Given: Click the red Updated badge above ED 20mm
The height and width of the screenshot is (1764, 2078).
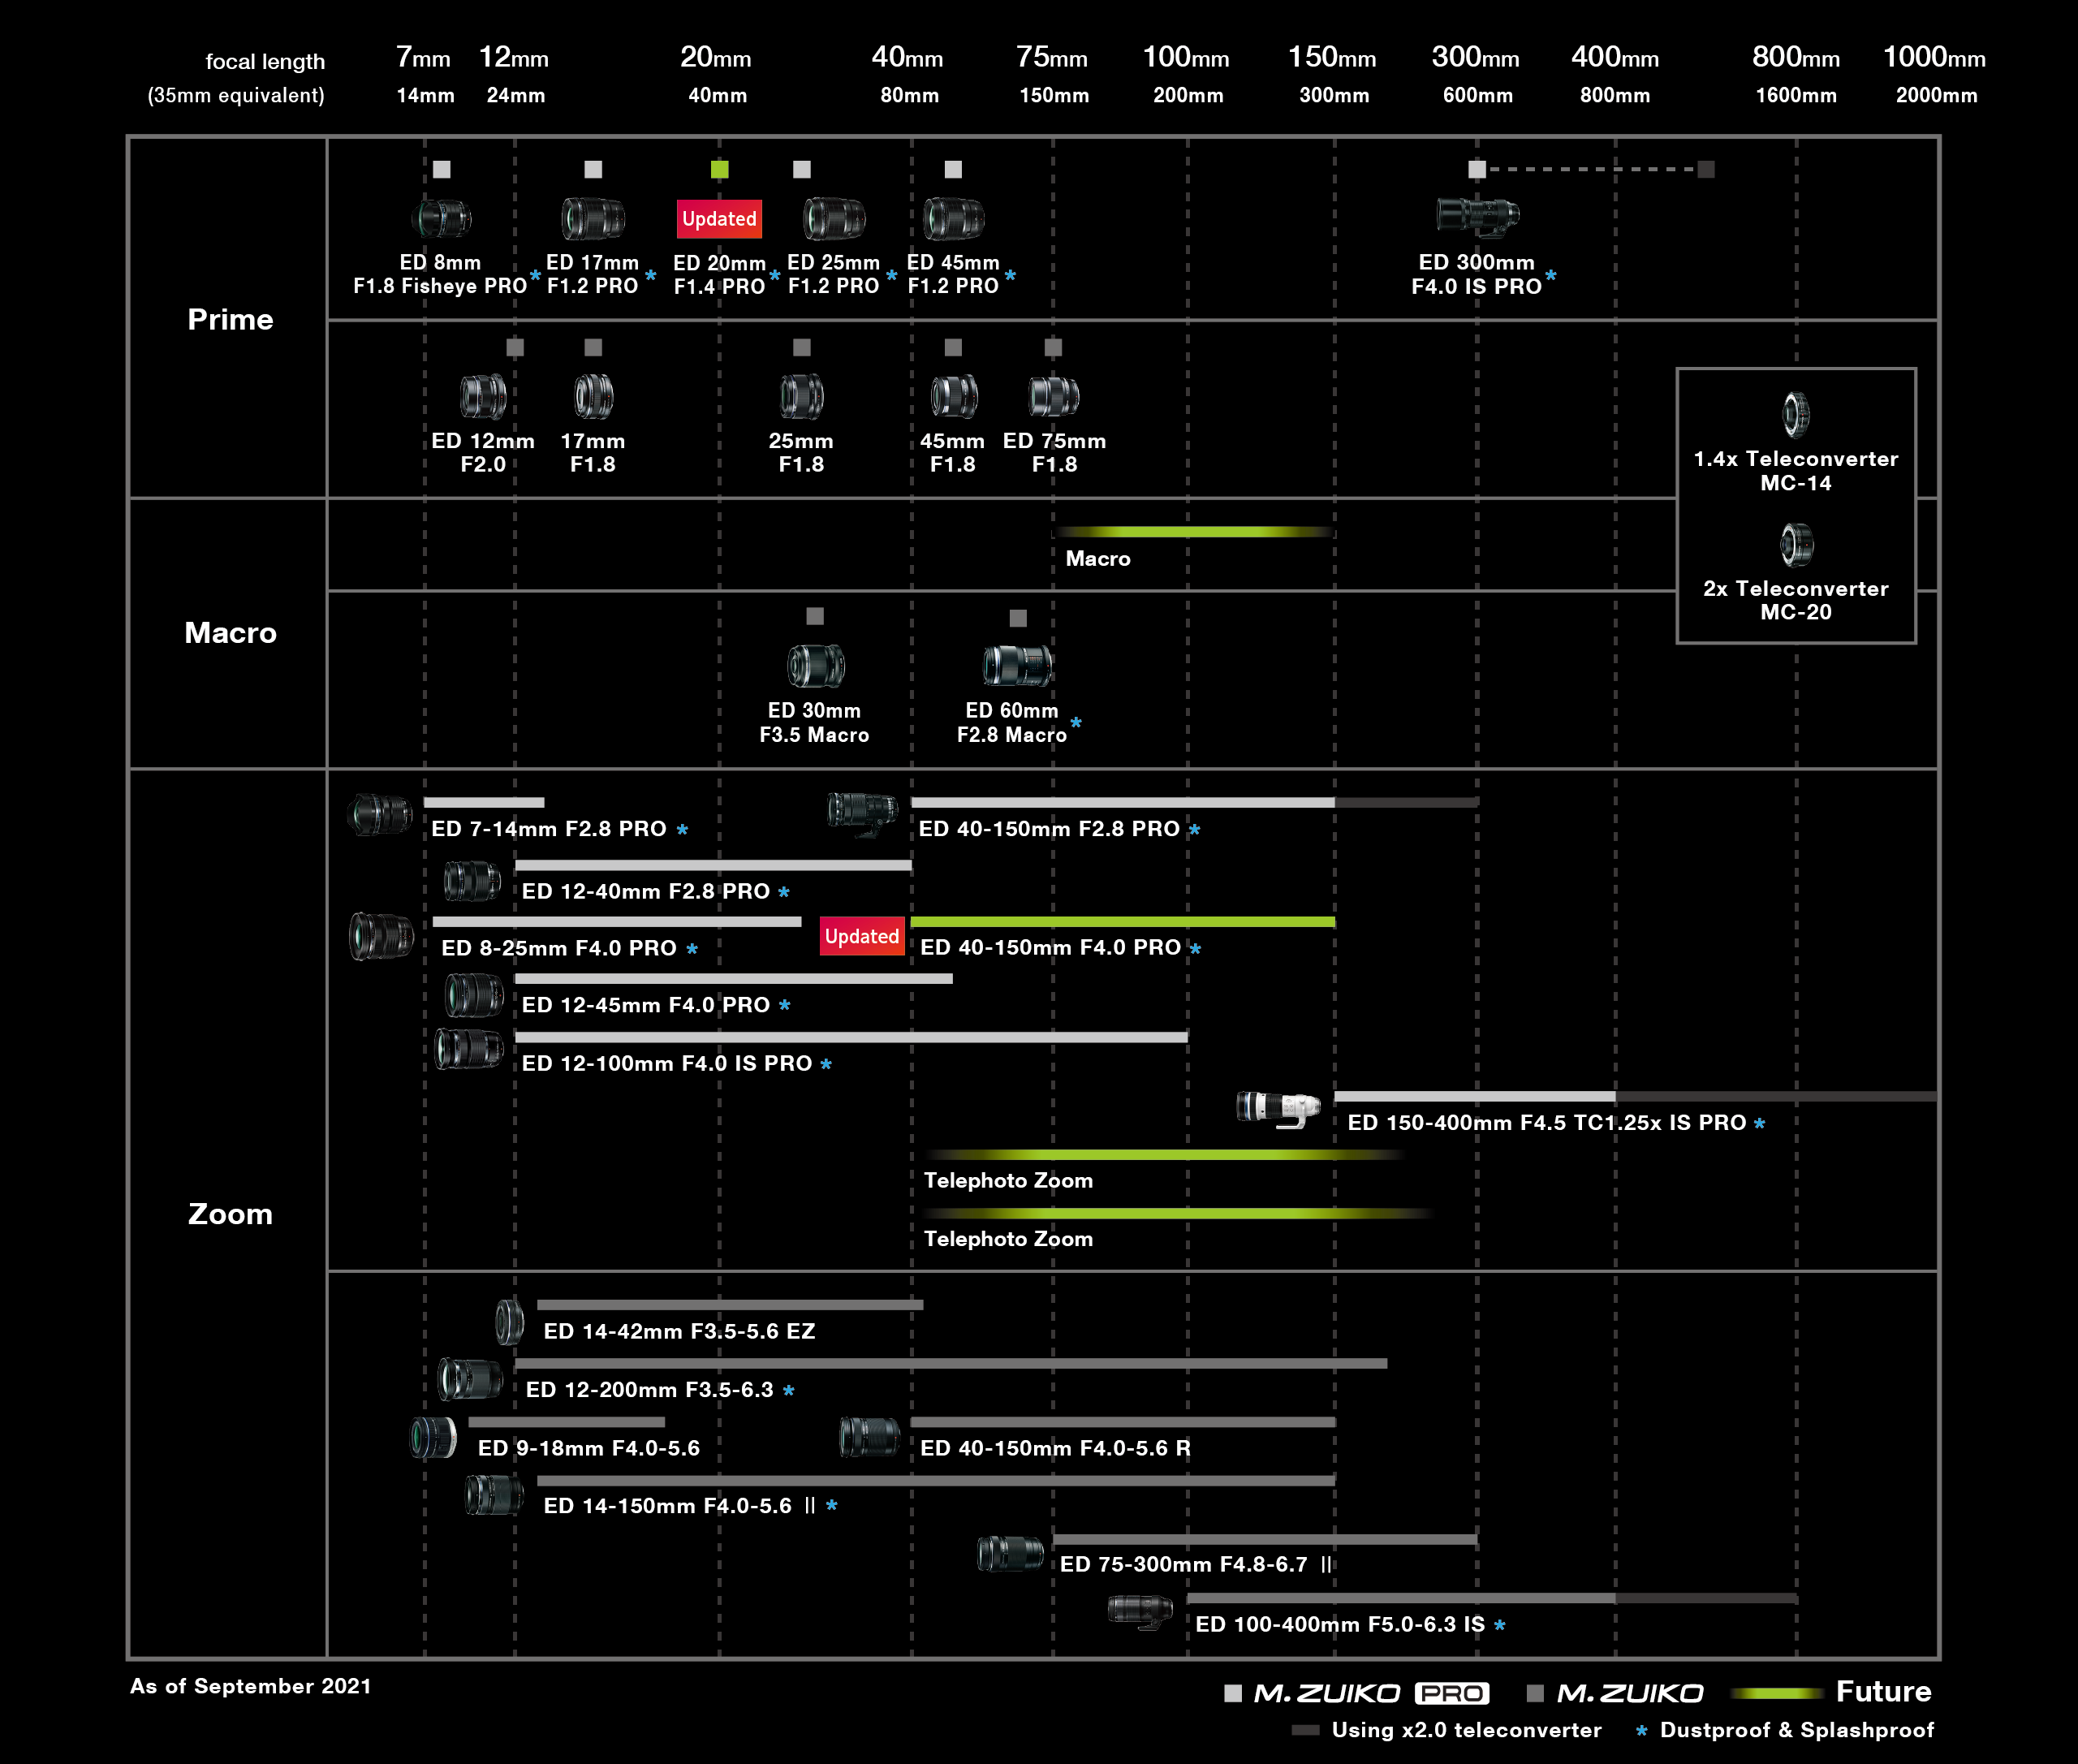Looking at the screenshot, I should (719, 219).
